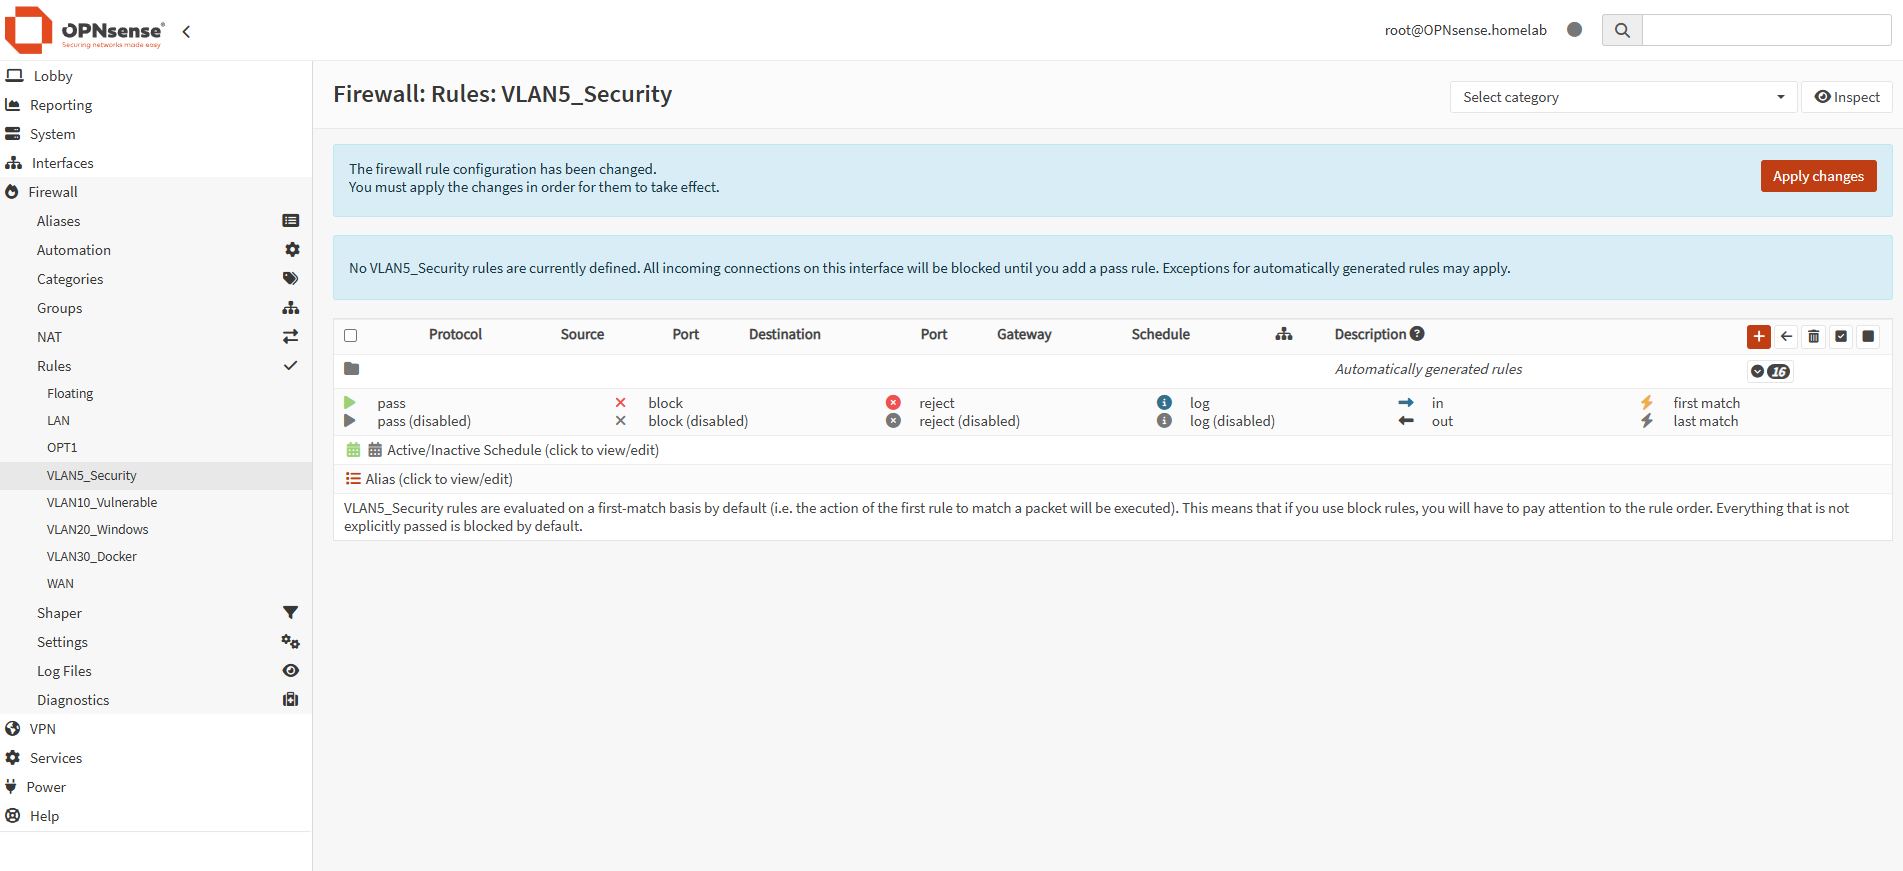Click the Categories tags icon

click(x=291, y=279)
